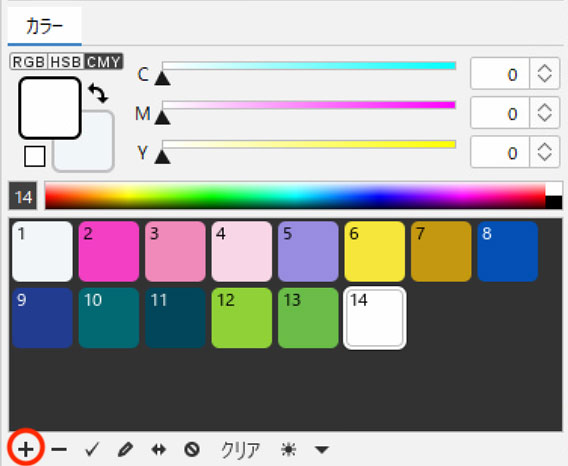
Task: Select swatch 12 lime green
Action: pyautogui.click(x=242, y=318)
